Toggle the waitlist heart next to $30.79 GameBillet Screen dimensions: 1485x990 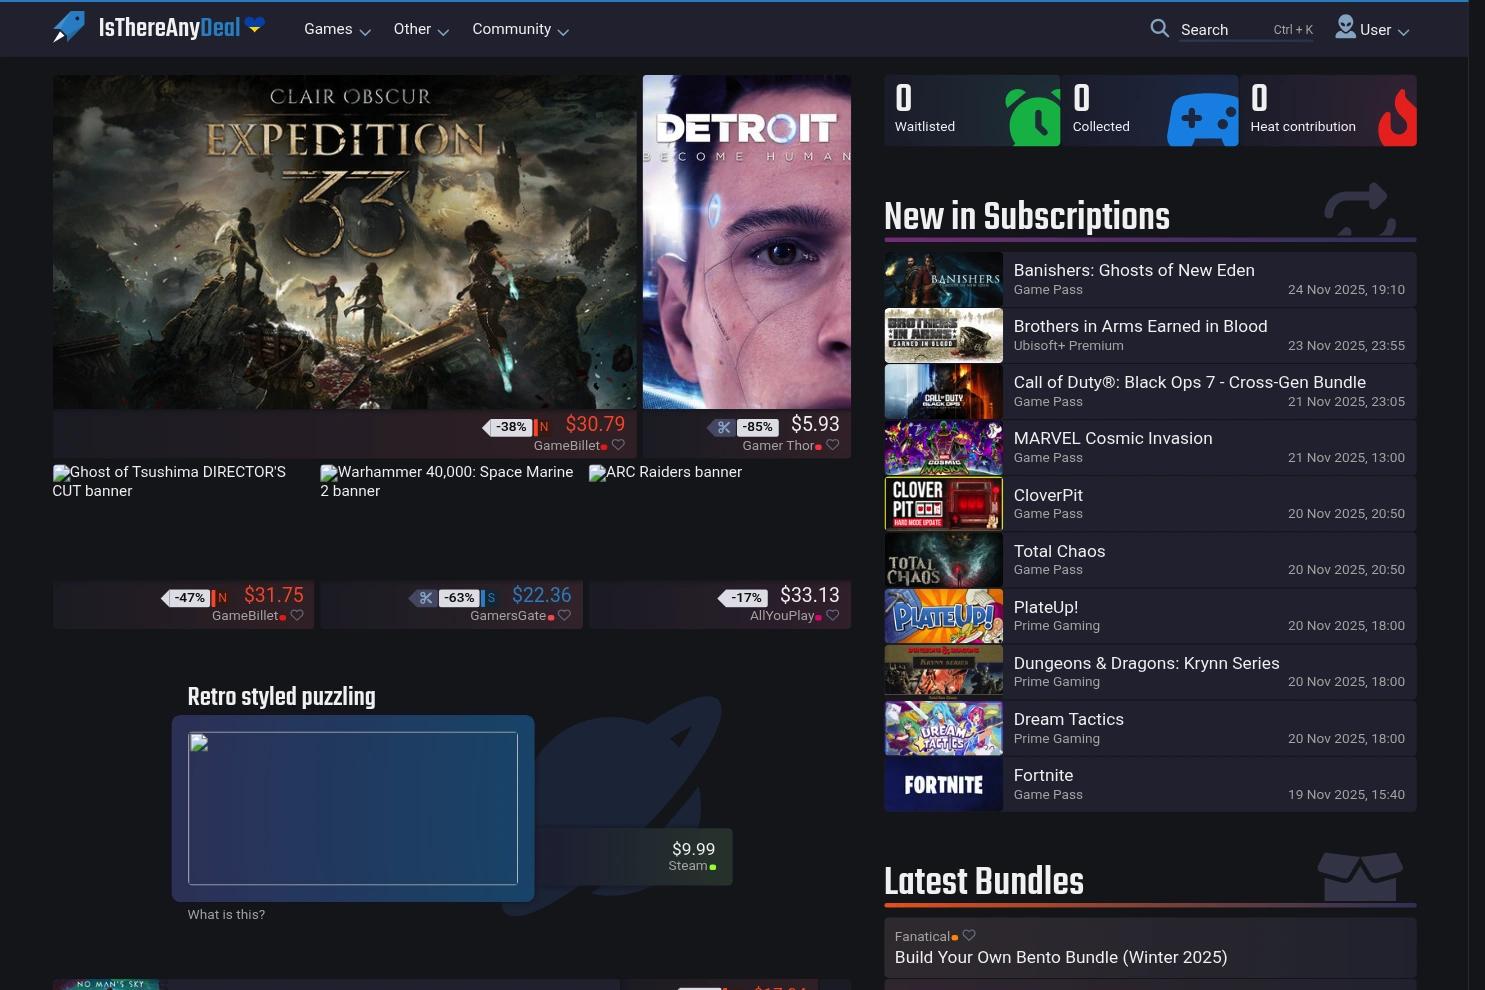pyautogui.click(x=618, y=445)
